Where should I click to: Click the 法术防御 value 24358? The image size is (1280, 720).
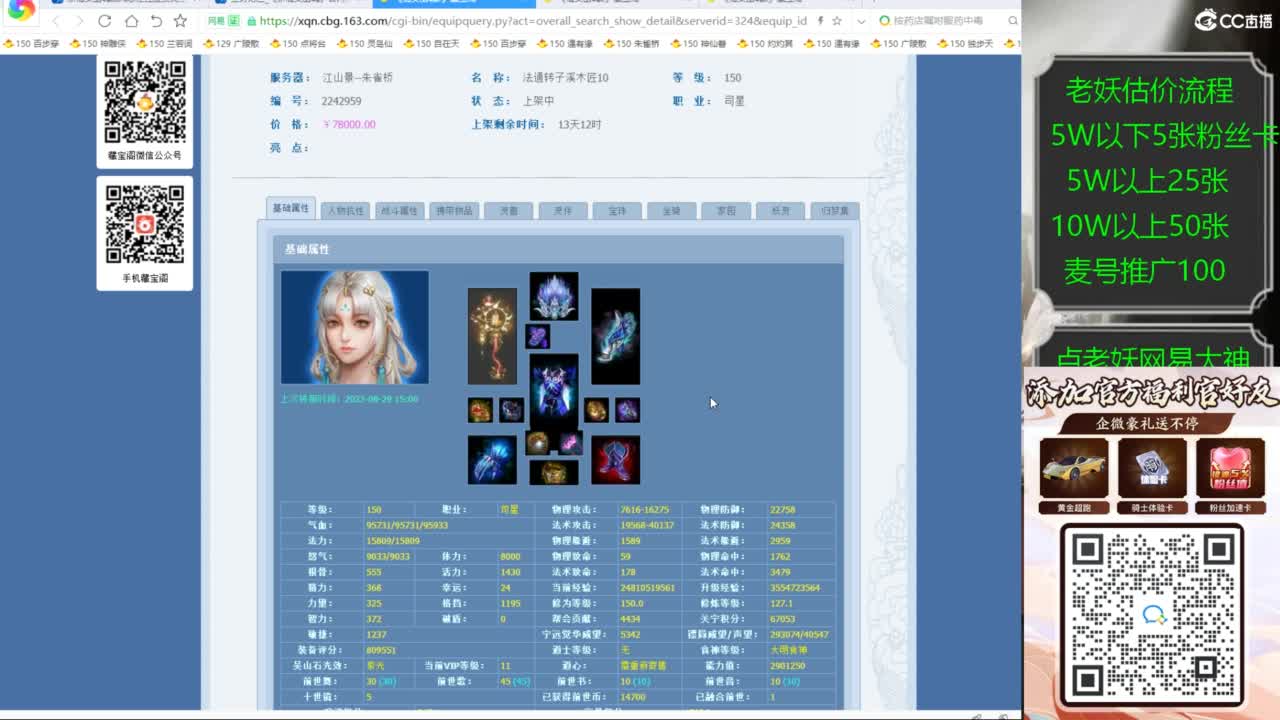coord(782,525)
